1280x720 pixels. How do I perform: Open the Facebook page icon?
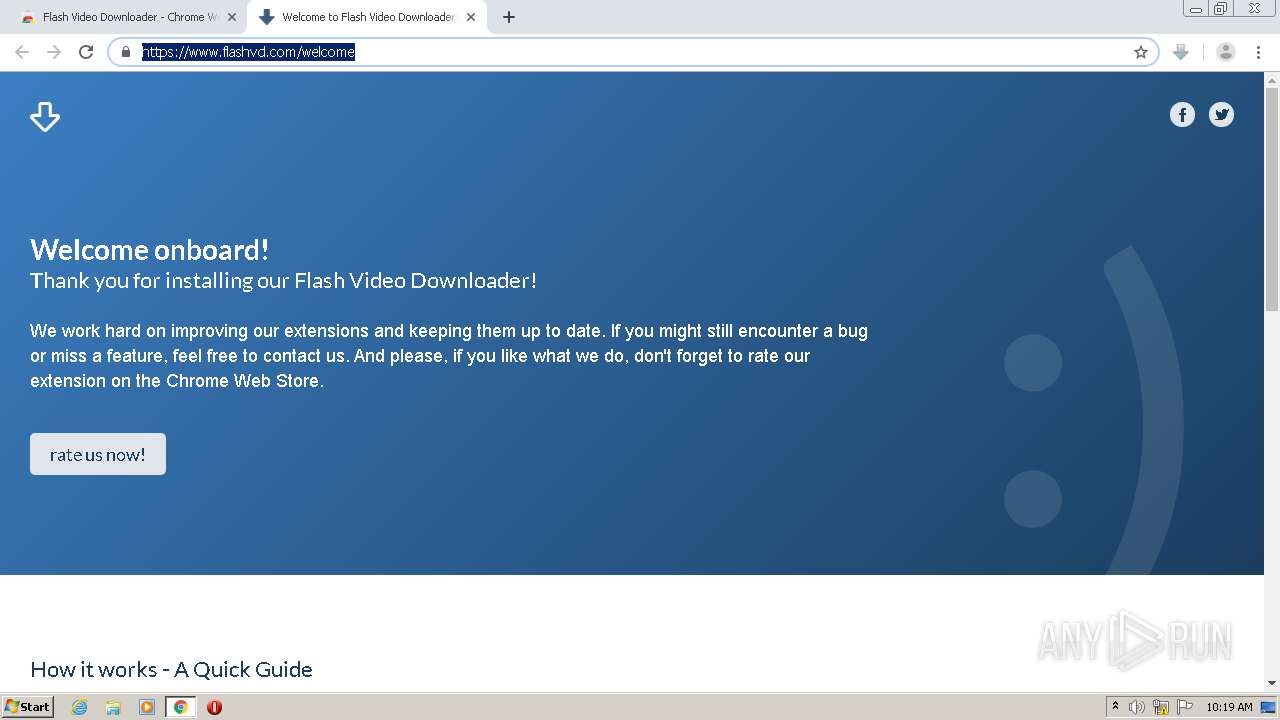point(1182,114)
